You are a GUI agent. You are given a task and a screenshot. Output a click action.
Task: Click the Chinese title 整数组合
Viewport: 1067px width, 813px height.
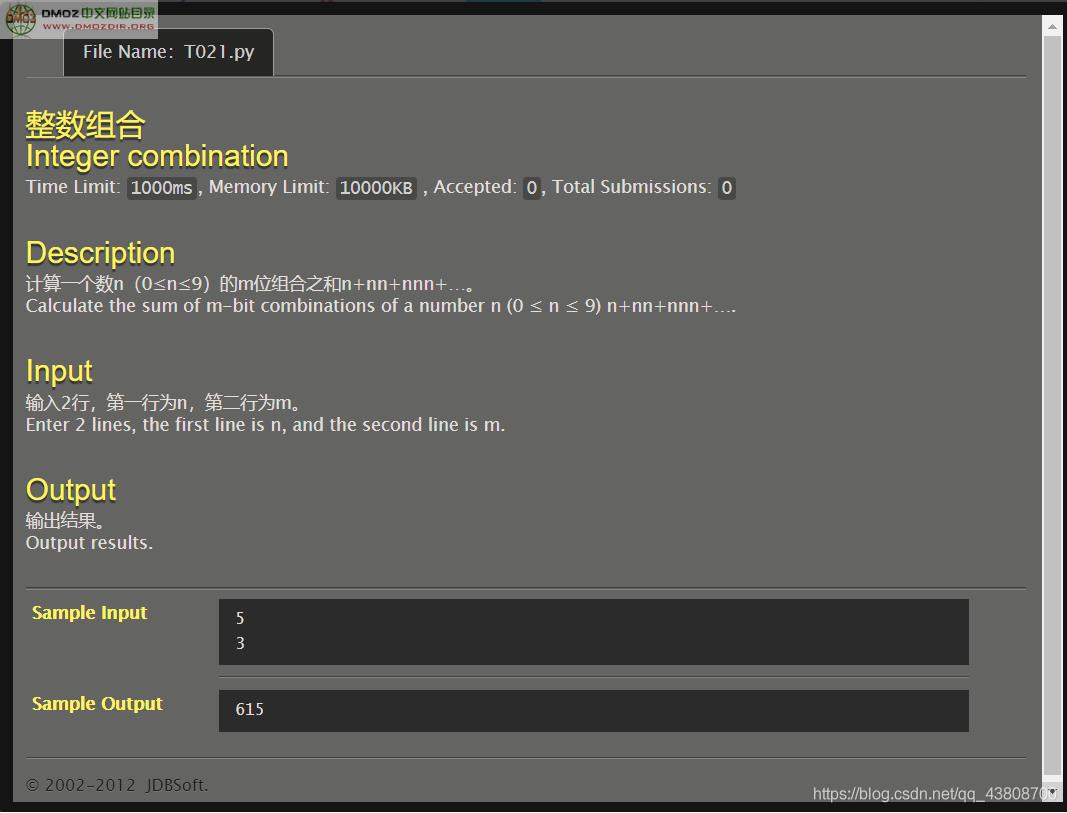pos(86,125)
